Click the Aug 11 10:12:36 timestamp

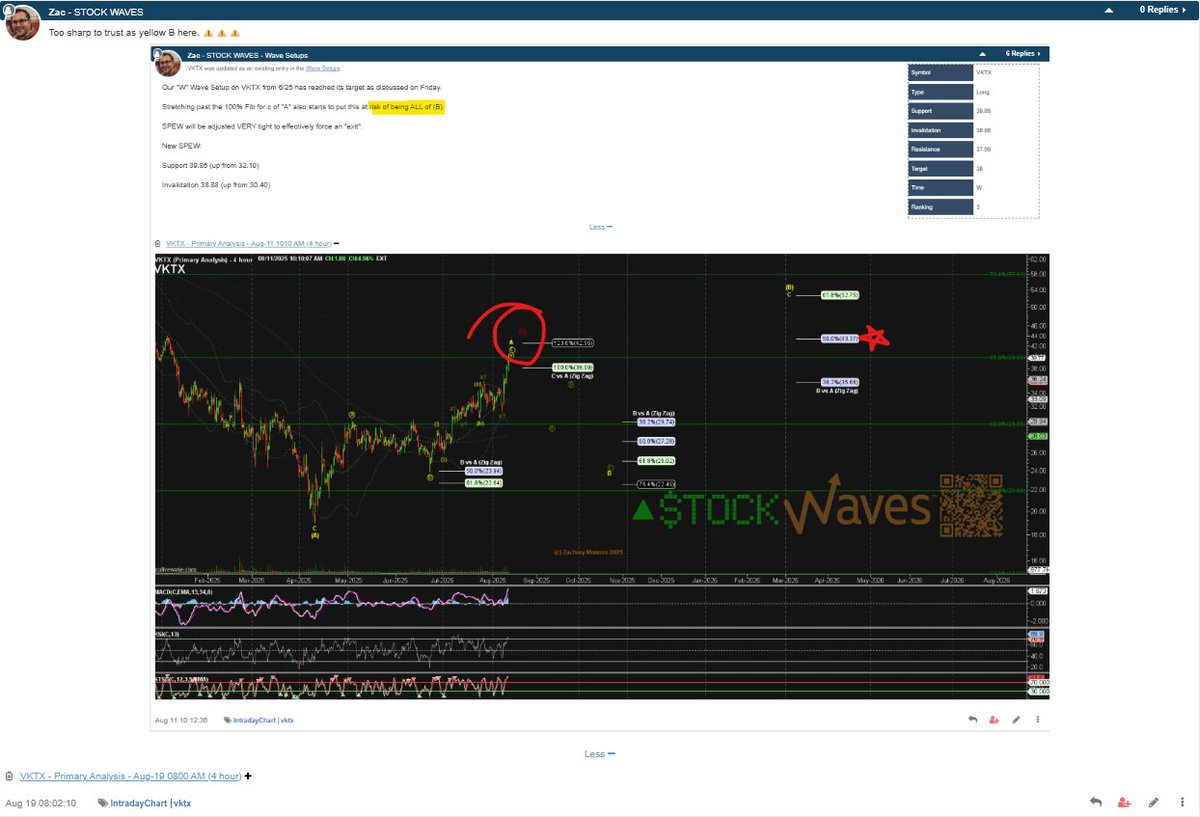(179, 720)
